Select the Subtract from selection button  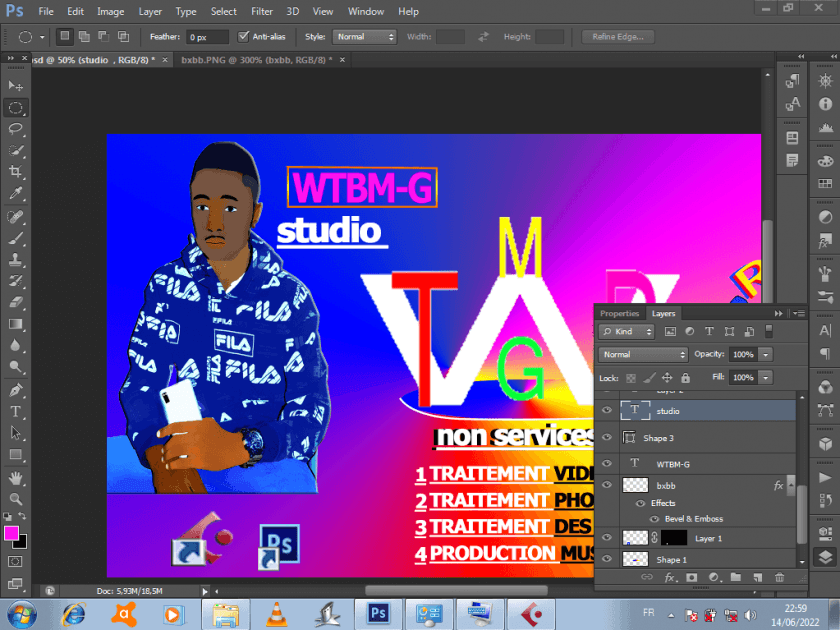pos(103,36)
